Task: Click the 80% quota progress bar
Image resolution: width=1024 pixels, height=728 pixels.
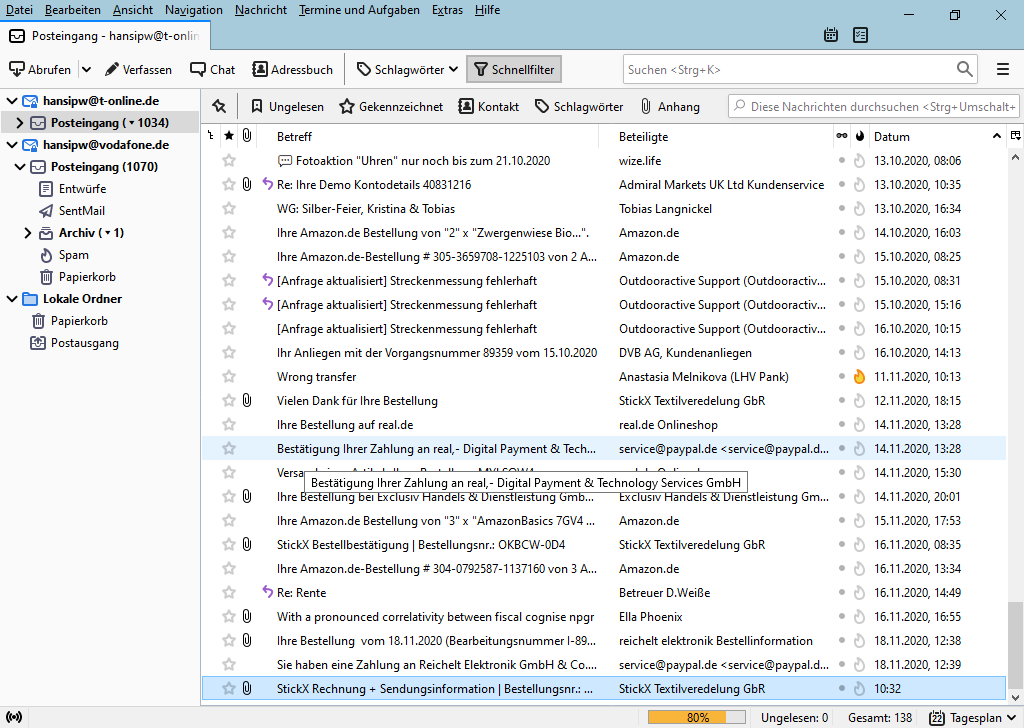Action: 697,717
